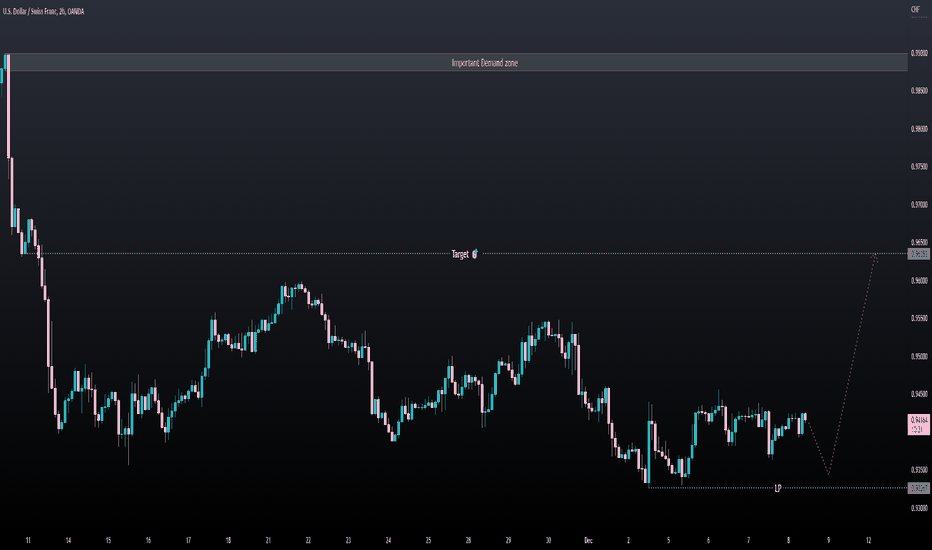Click date 21 on the time axis
This screenshot has height=550, width=932.
click(268, 540)
